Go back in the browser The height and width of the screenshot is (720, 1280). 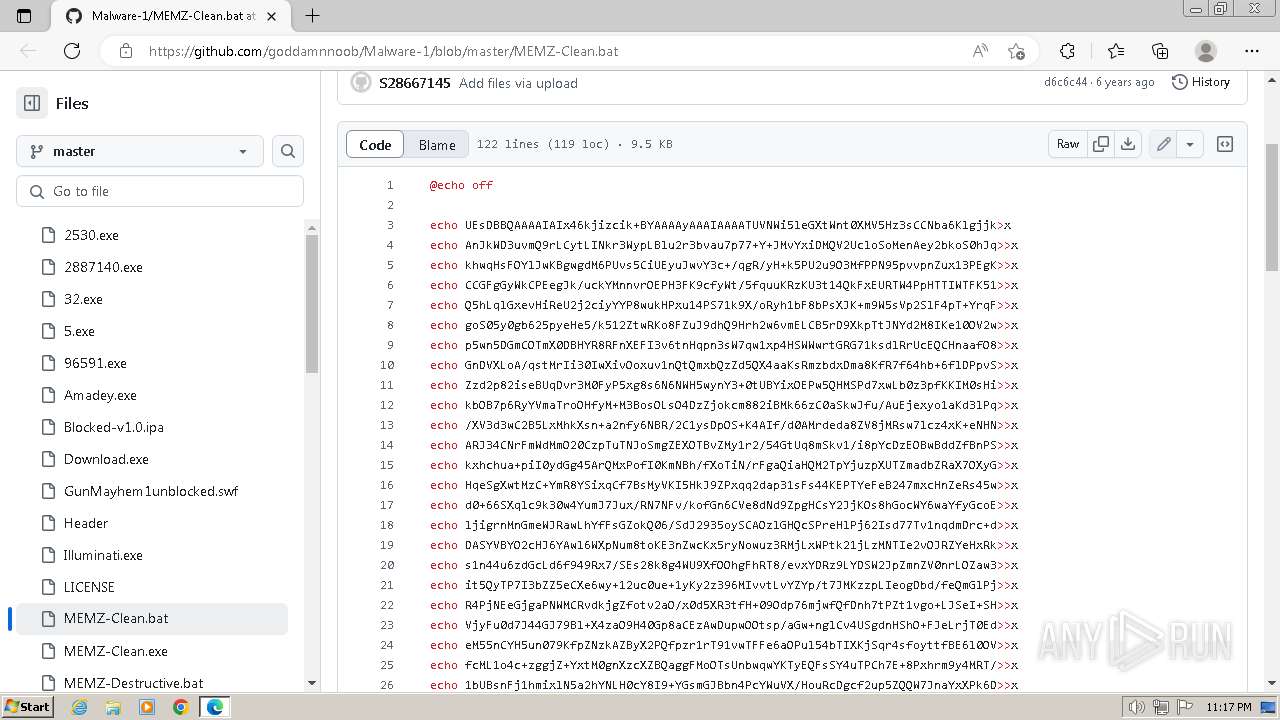(28, 51)
